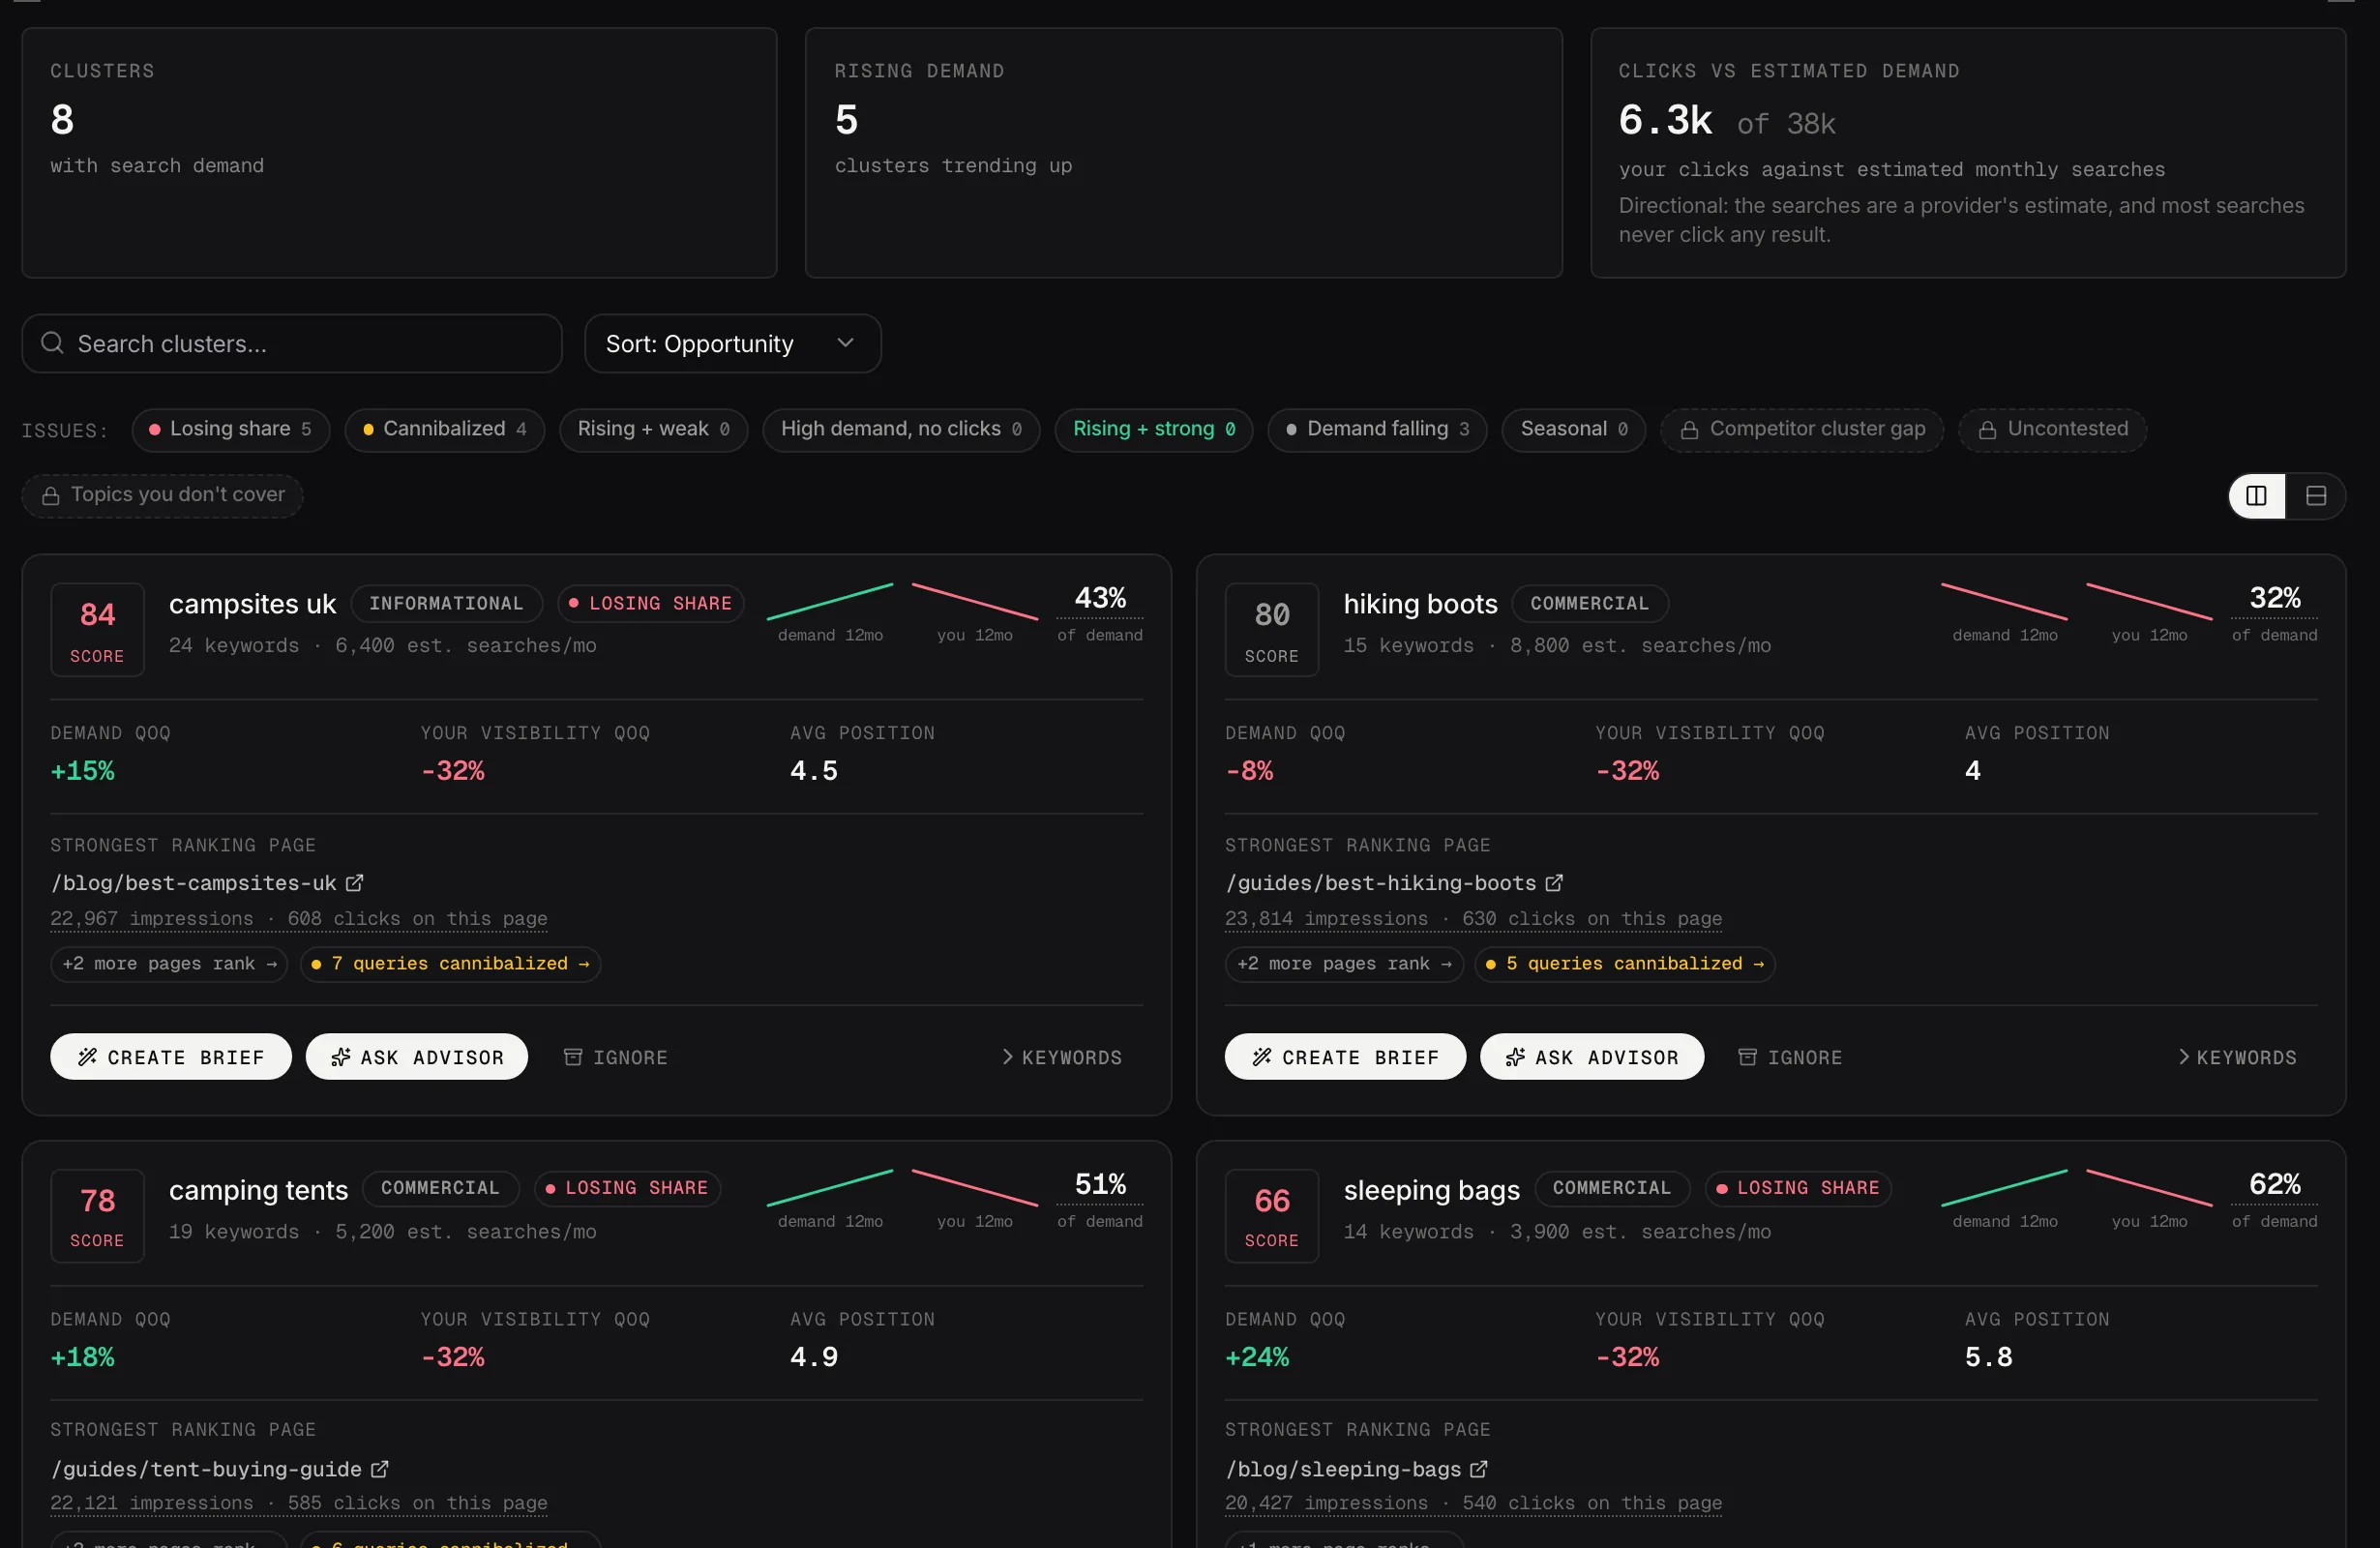The width and height of the screenshot is (2380, 1548).
Task: Toggle the Seasonal filter chip
Action: pyautogui.click(x=1574, y=430)
